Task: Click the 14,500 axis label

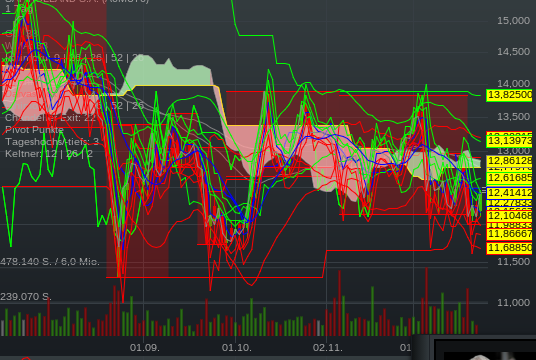Action: [x=513, y=52]
